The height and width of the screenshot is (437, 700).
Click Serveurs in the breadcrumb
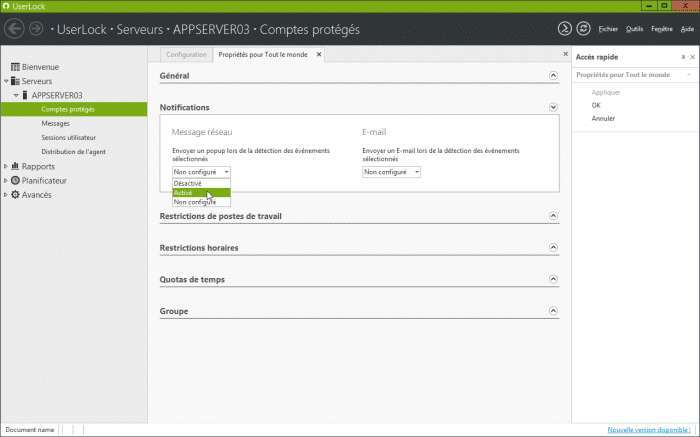[140, 29]
